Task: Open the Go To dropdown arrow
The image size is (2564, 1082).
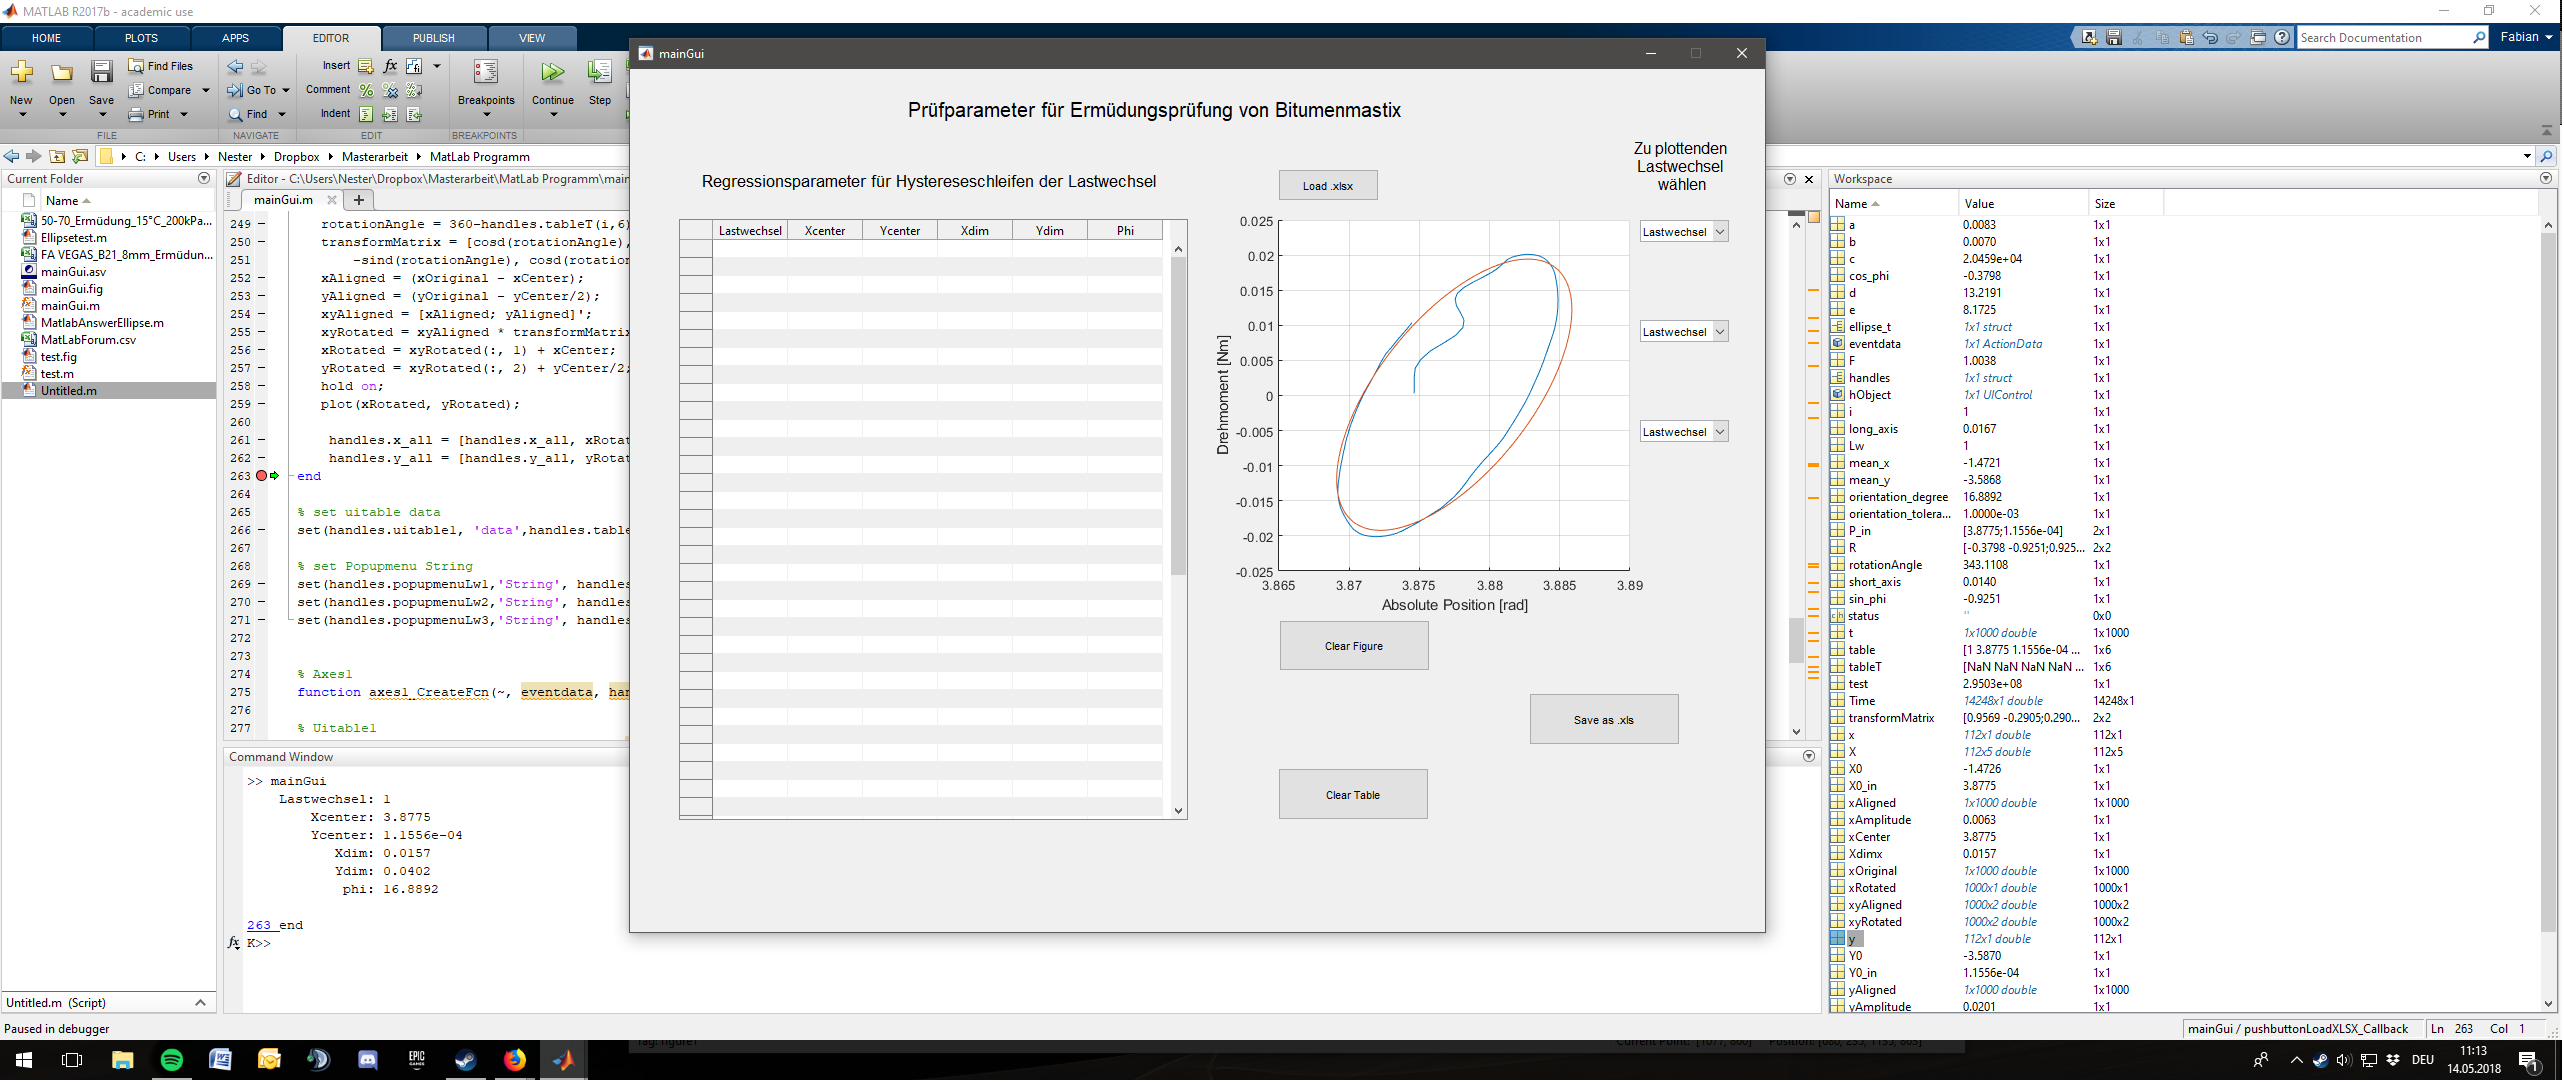Action: (x=286, y=91)
